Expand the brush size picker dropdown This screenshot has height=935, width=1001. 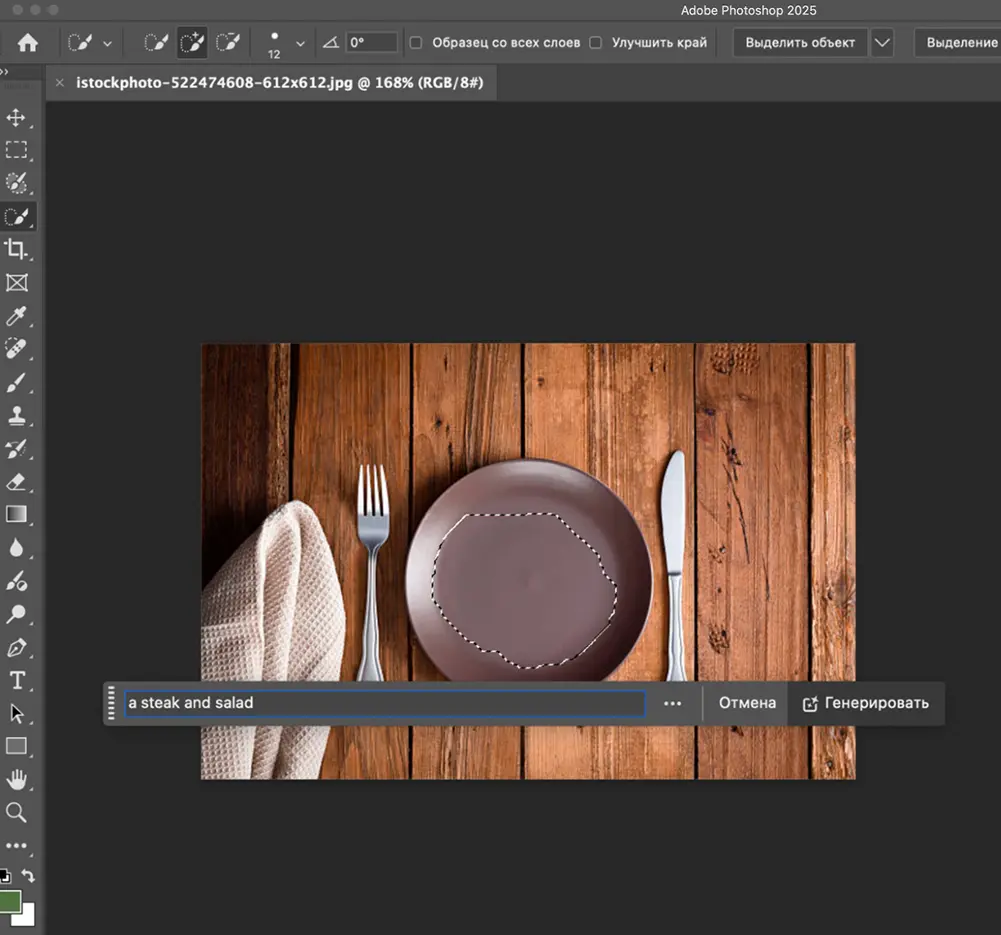click(301, 44)
